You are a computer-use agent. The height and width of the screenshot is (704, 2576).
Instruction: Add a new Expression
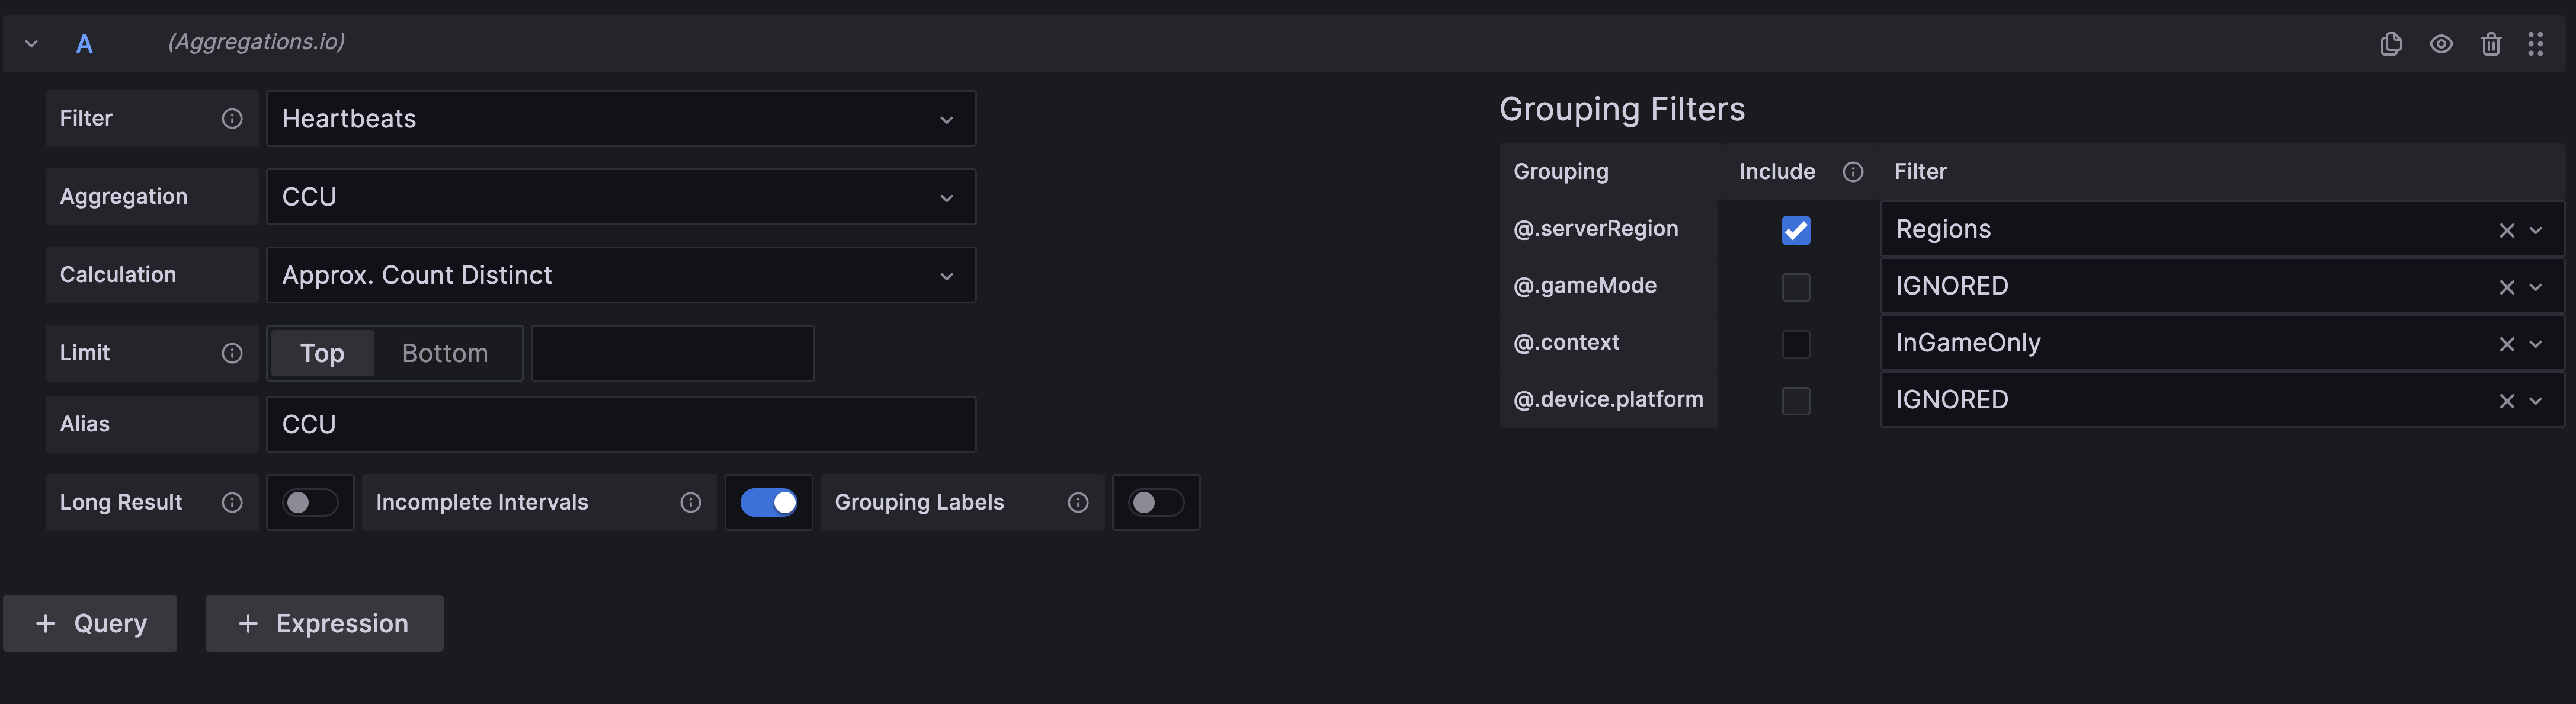tap(324, 623)
